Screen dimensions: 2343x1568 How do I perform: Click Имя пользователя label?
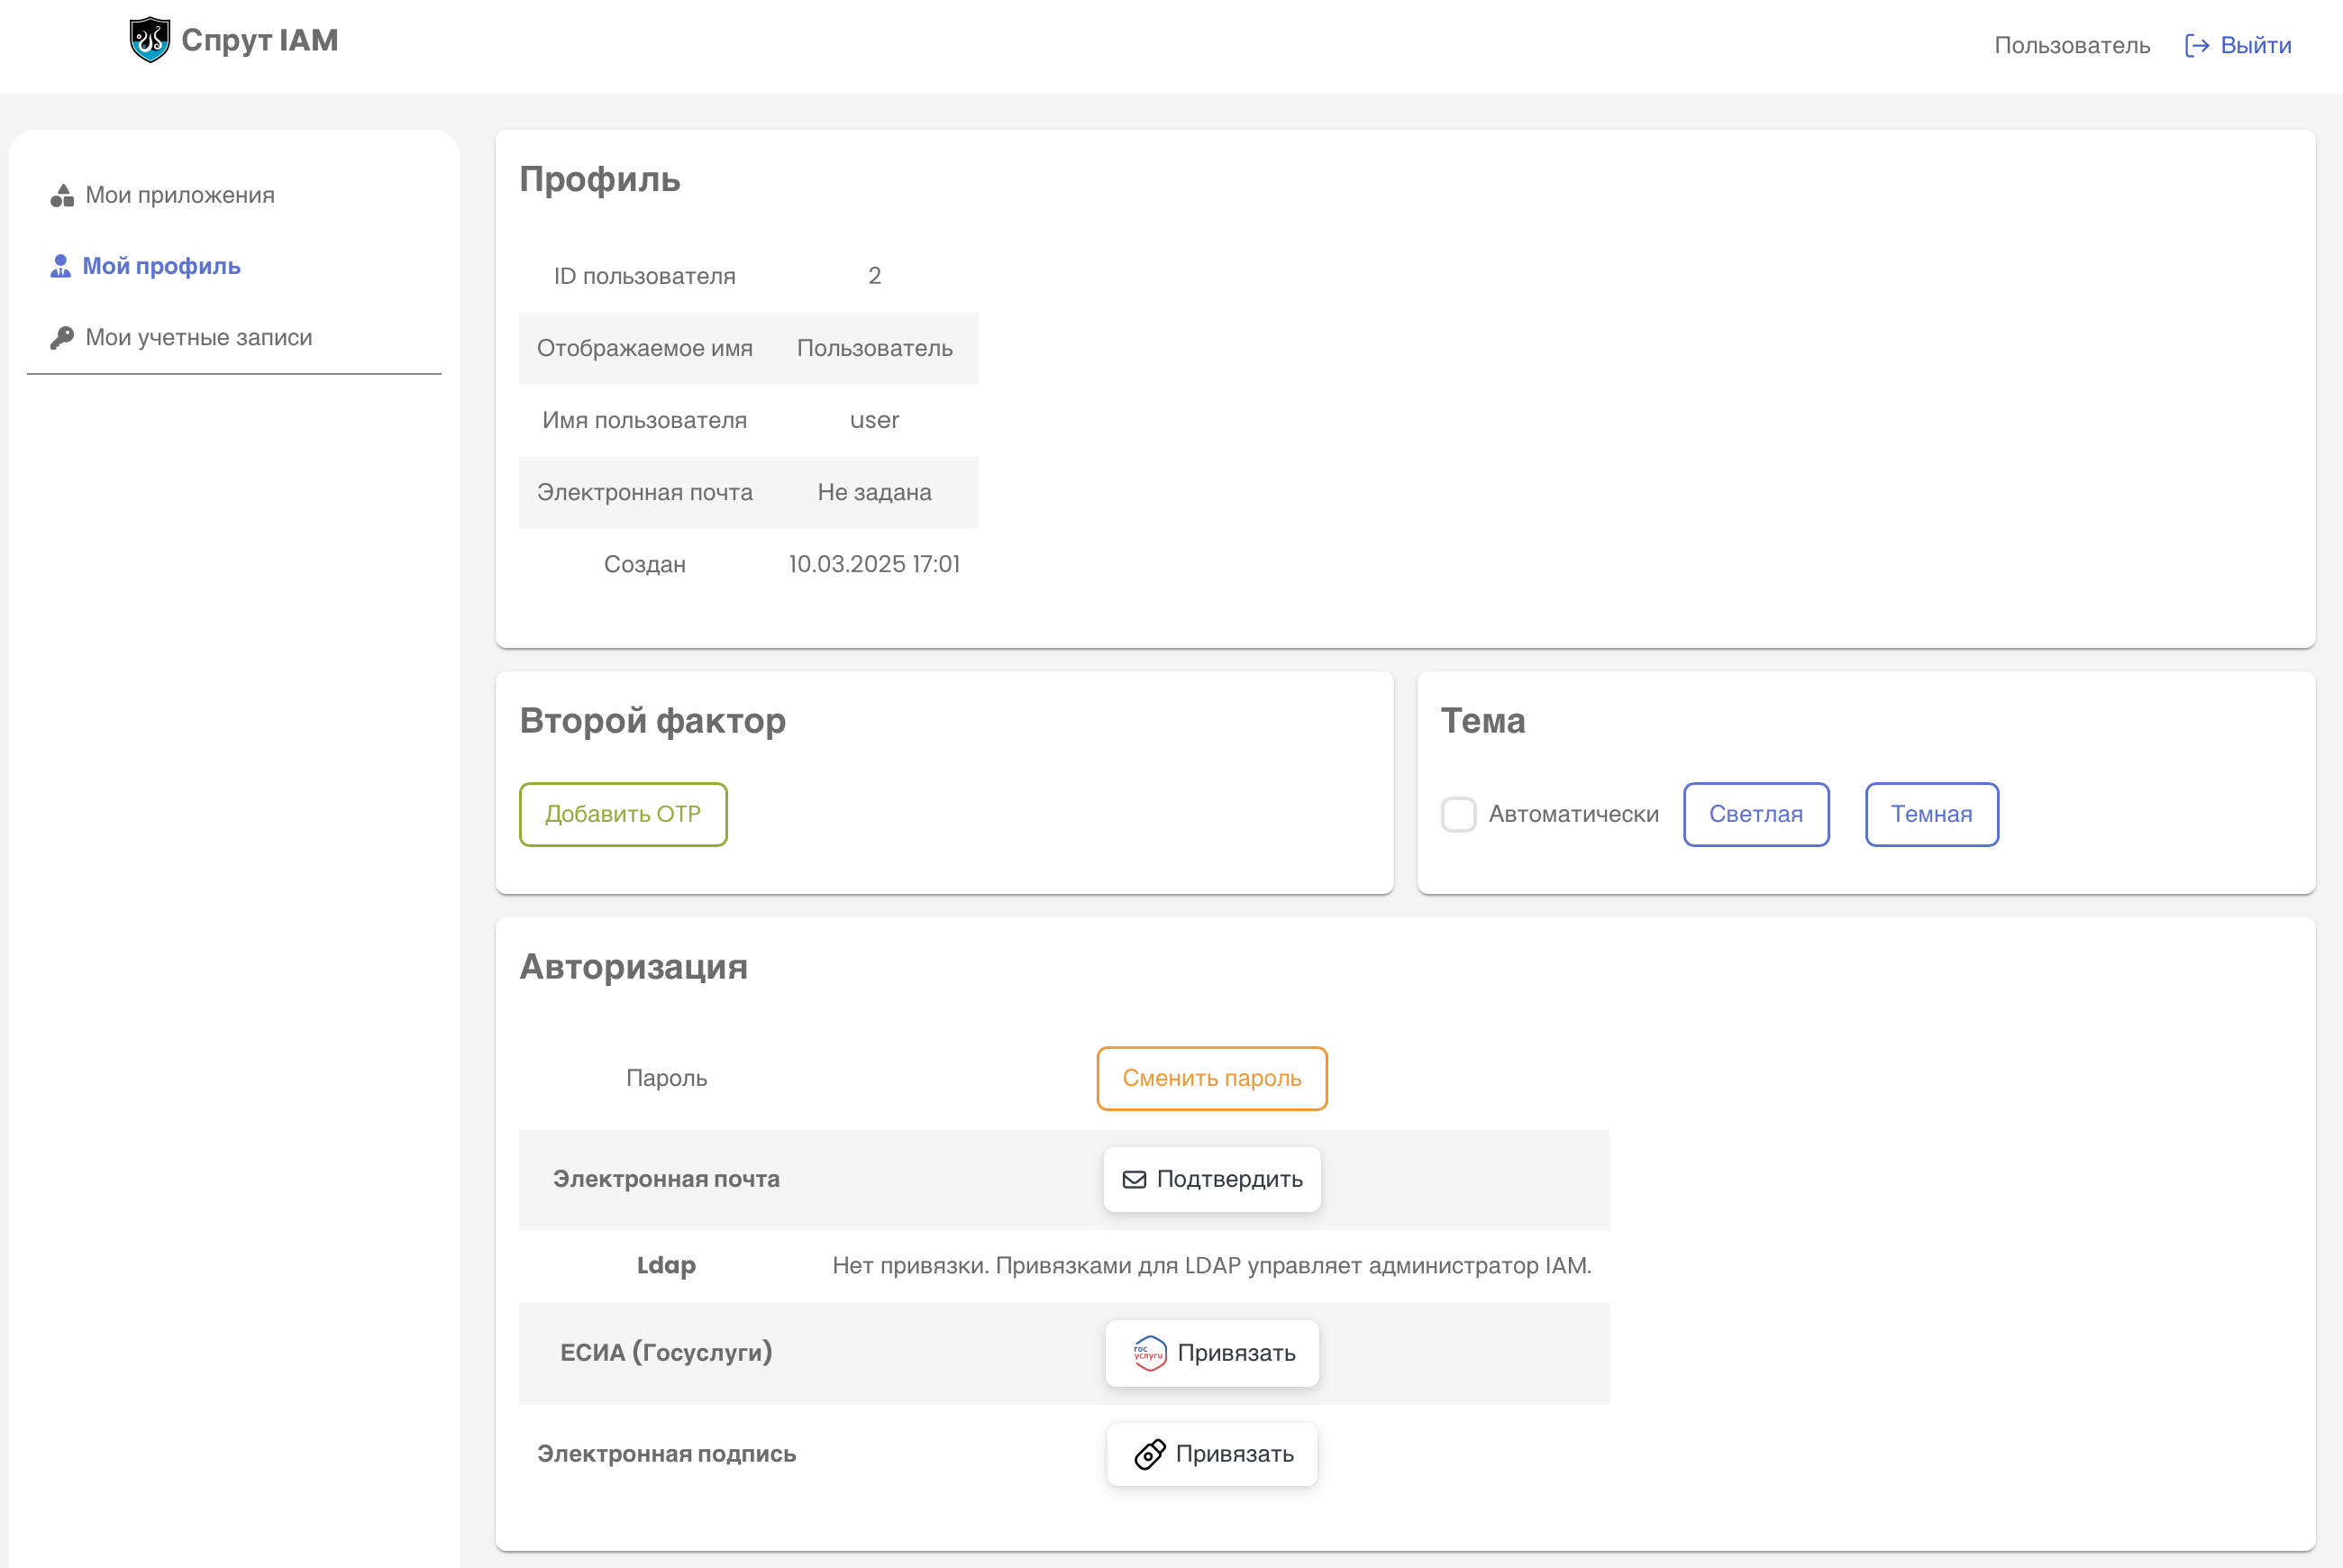(x=645, y=420)
